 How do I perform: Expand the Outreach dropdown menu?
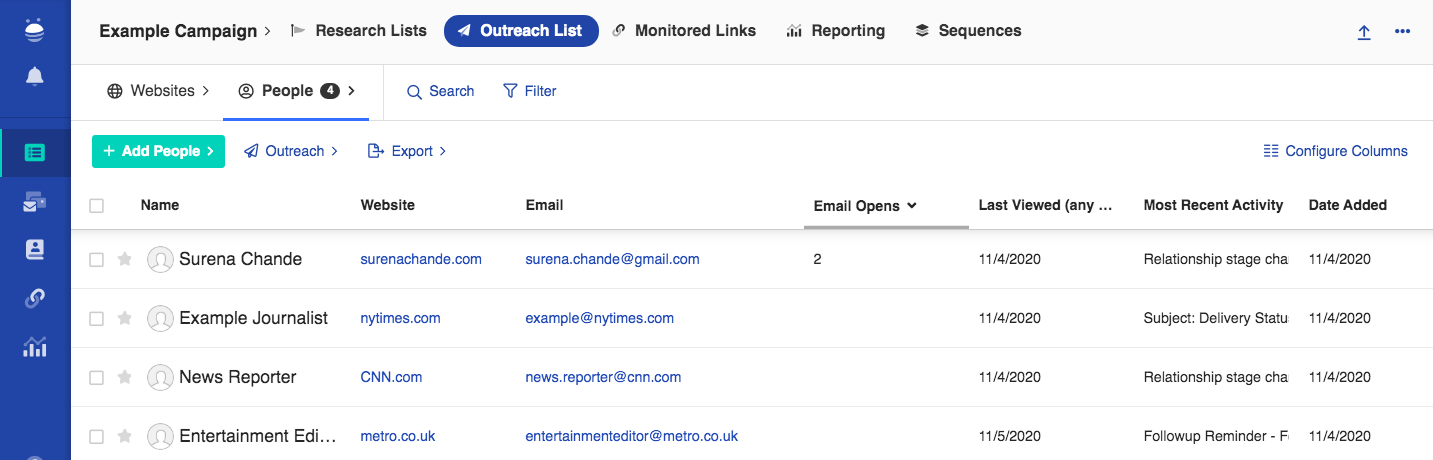click(x=291, y=151)
